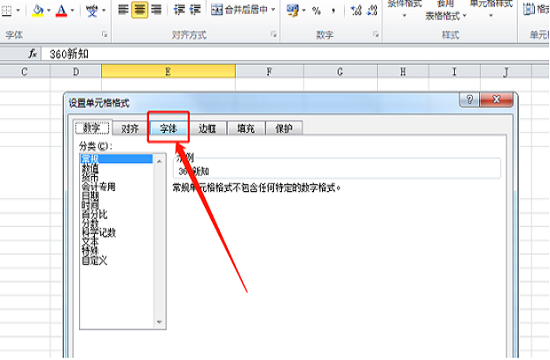Click the red font color A icon
Viewport: 550px width, 360px height.
(61, 11)
